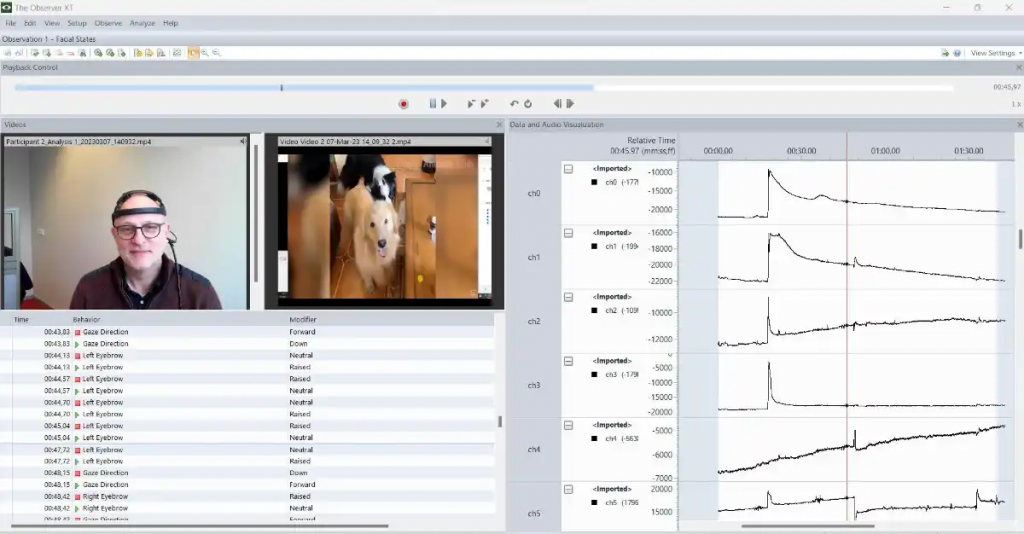Click the black legend square for ch4

coord(594,439)
